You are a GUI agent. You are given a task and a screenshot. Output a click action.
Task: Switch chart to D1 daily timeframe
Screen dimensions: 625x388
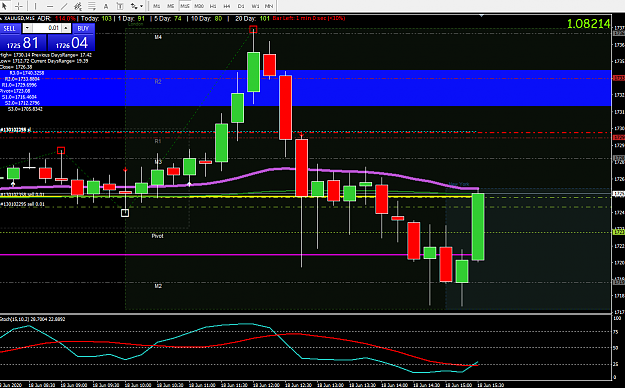241,6
